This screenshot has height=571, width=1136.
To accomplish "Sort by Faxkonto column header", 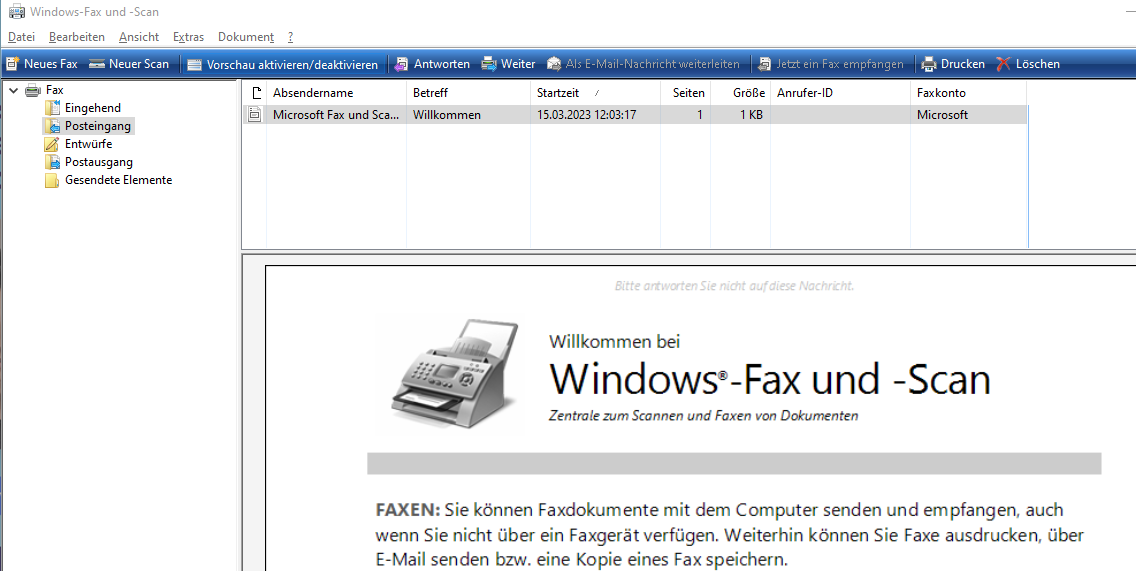I will pyautogui.click(x=968, y=93).
